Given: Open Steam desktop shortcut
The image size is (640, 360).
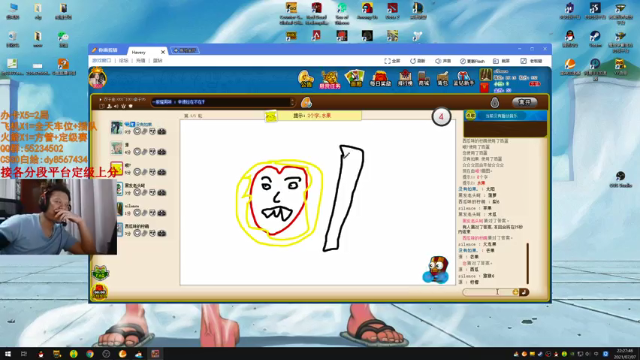Looking at the screenshot, I should (x=595, y=39).
